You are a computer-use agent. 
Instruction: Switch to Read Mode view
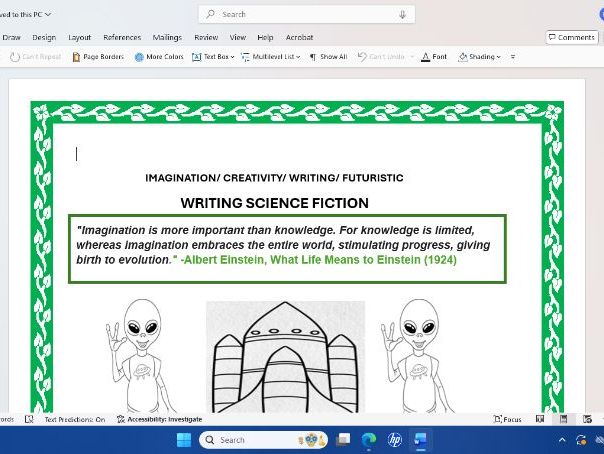(x=540, y=419)
